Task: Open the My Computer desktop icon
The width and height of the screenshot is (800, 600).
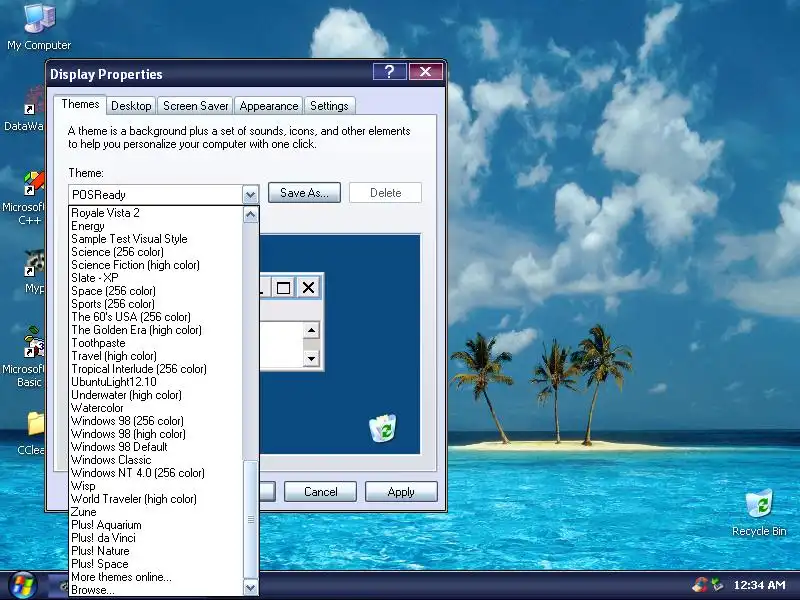Action: pos(39,26)
